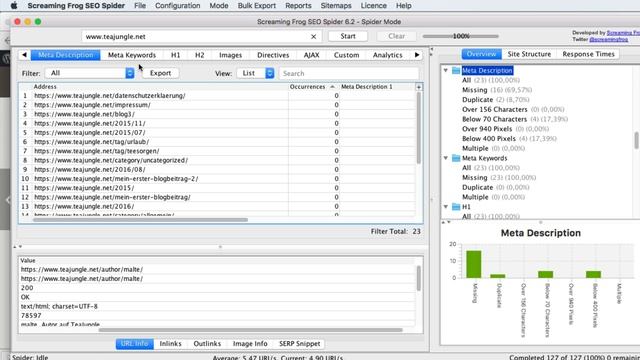This screenshot has height=360, width=640.
Task: Click the Meta Description folder icon
Action: 456,71
